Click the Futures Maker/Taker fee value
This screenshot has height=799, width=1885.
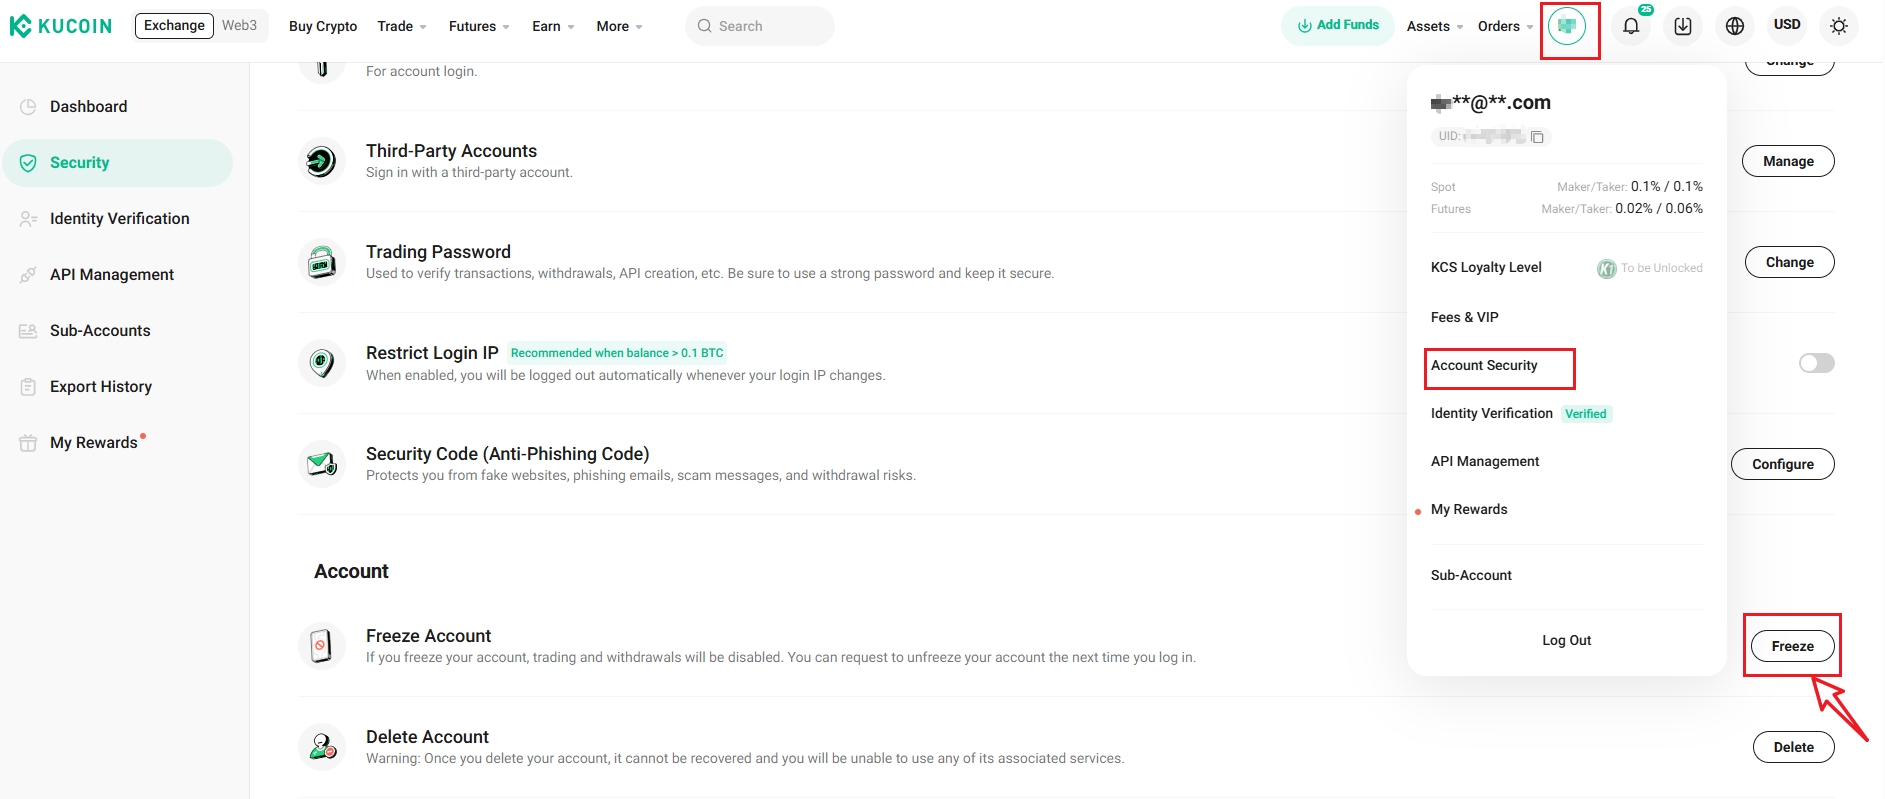(1658, 209)
